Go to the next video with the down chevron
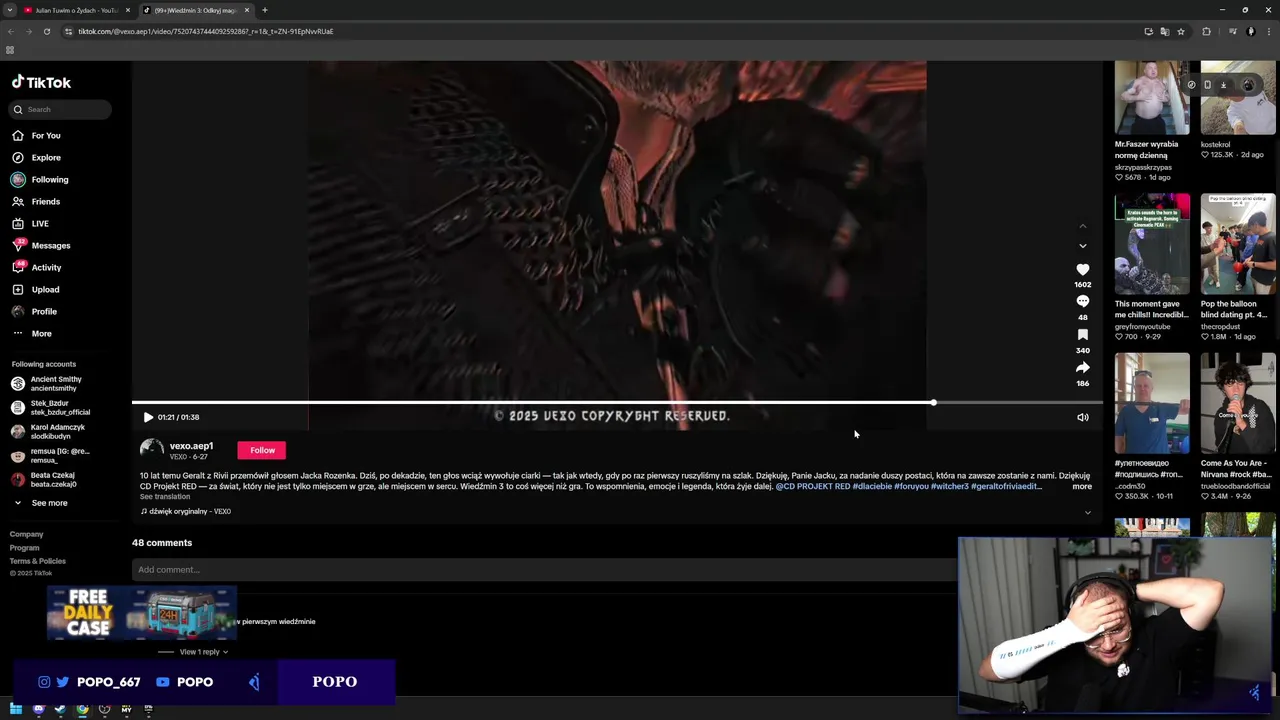Screen dimensions: 1280x720 click(1082, 245)
